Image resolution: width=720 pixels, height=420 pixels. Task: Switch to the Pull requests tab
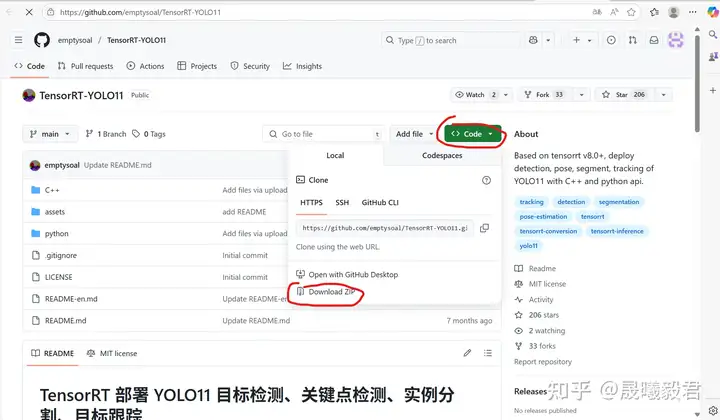point(85,66)
